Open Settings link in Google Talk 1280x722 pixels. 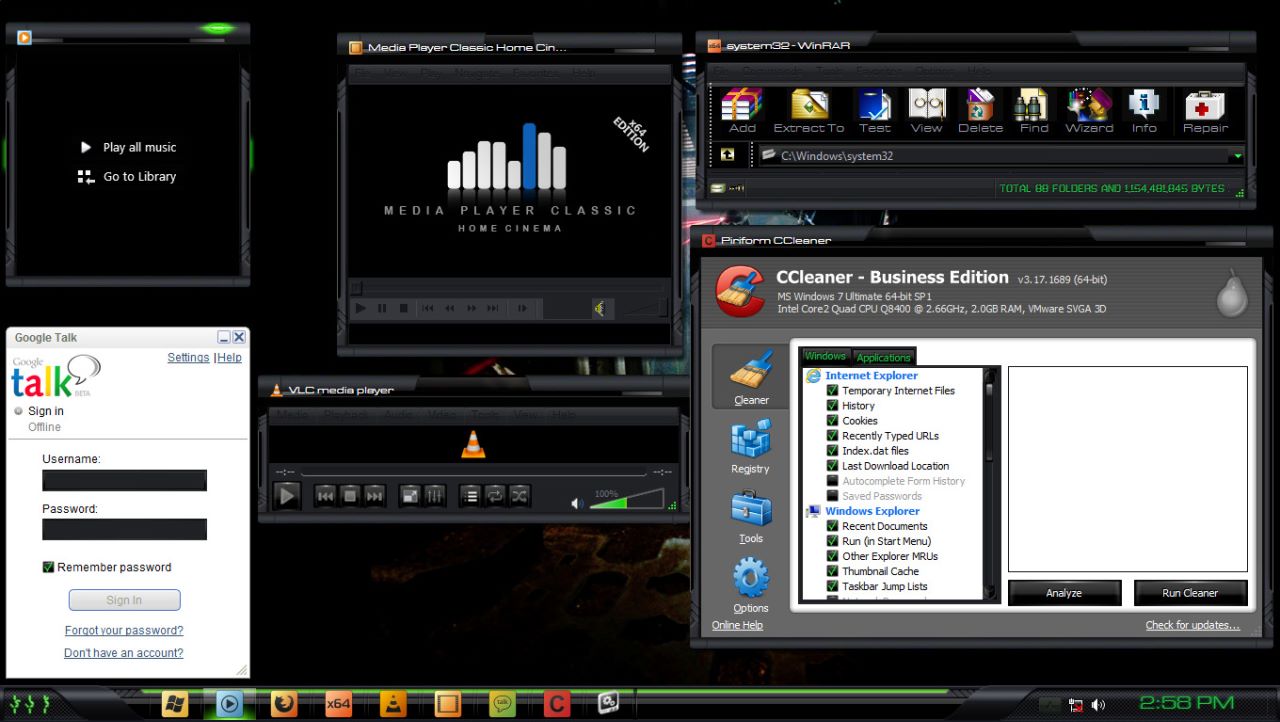188,357
